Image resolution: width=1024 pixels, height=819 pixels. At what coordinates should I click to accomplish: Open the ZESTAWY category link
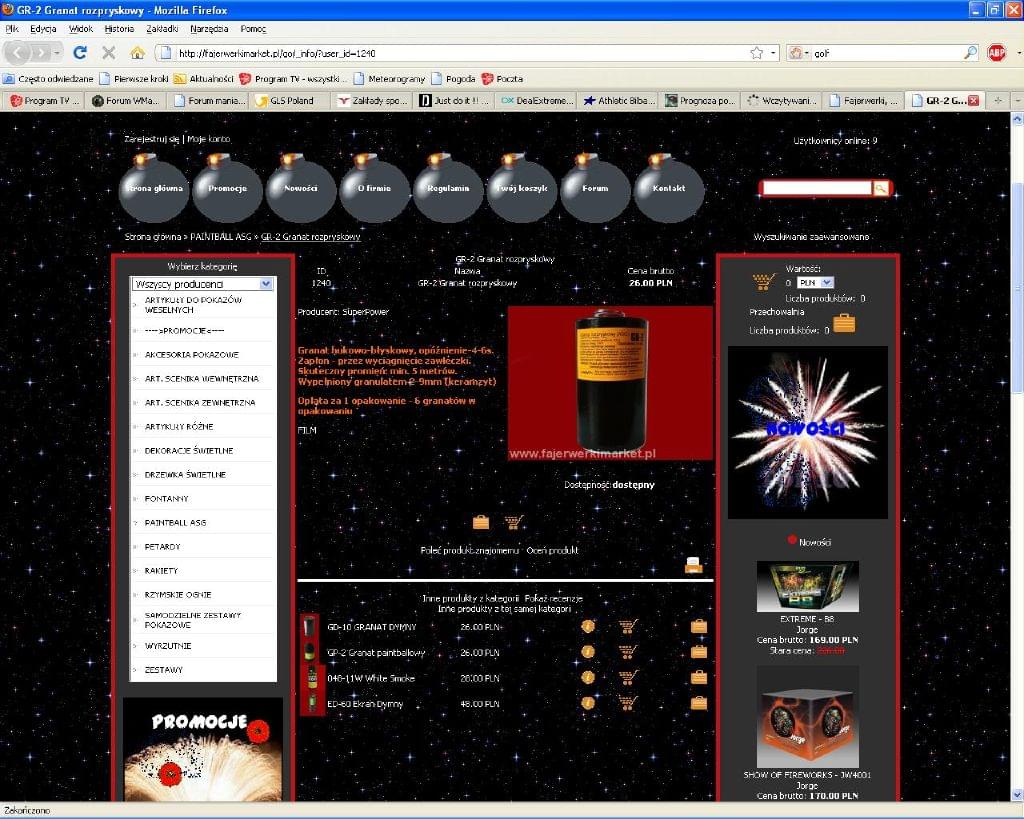163,670
